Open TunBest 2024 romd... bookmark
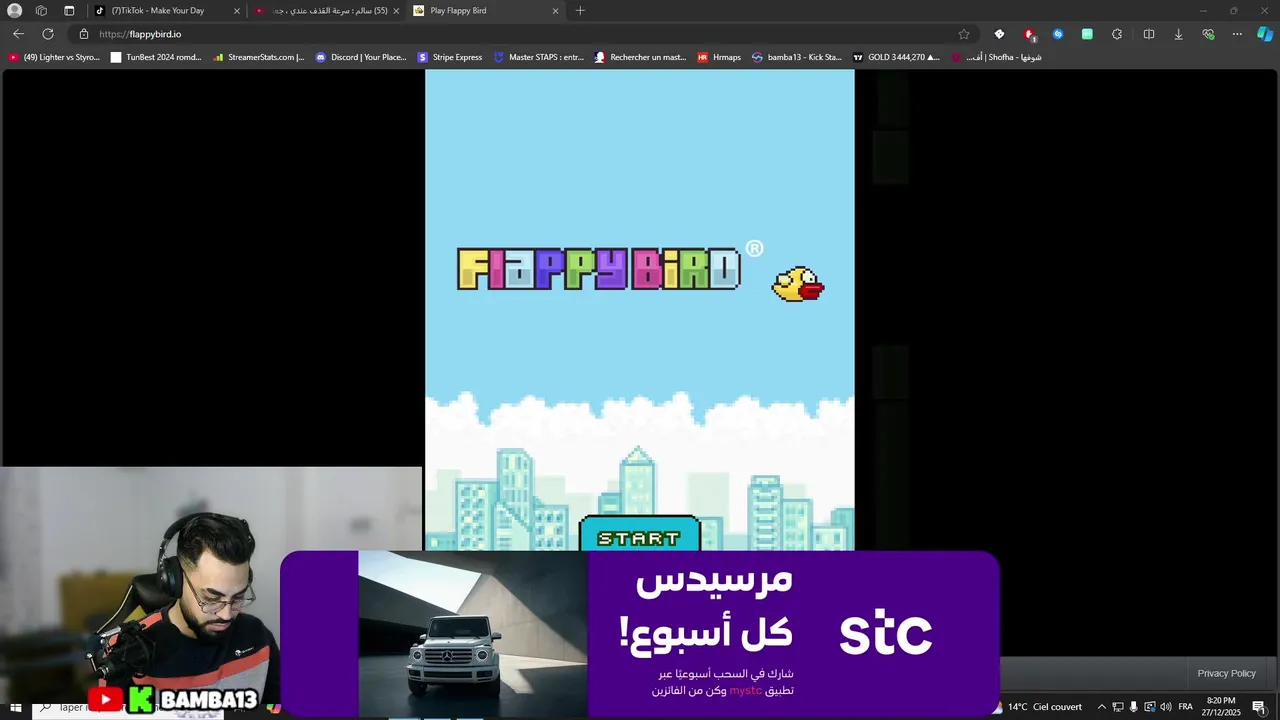 pyautogui.click(x=156, y=57)
